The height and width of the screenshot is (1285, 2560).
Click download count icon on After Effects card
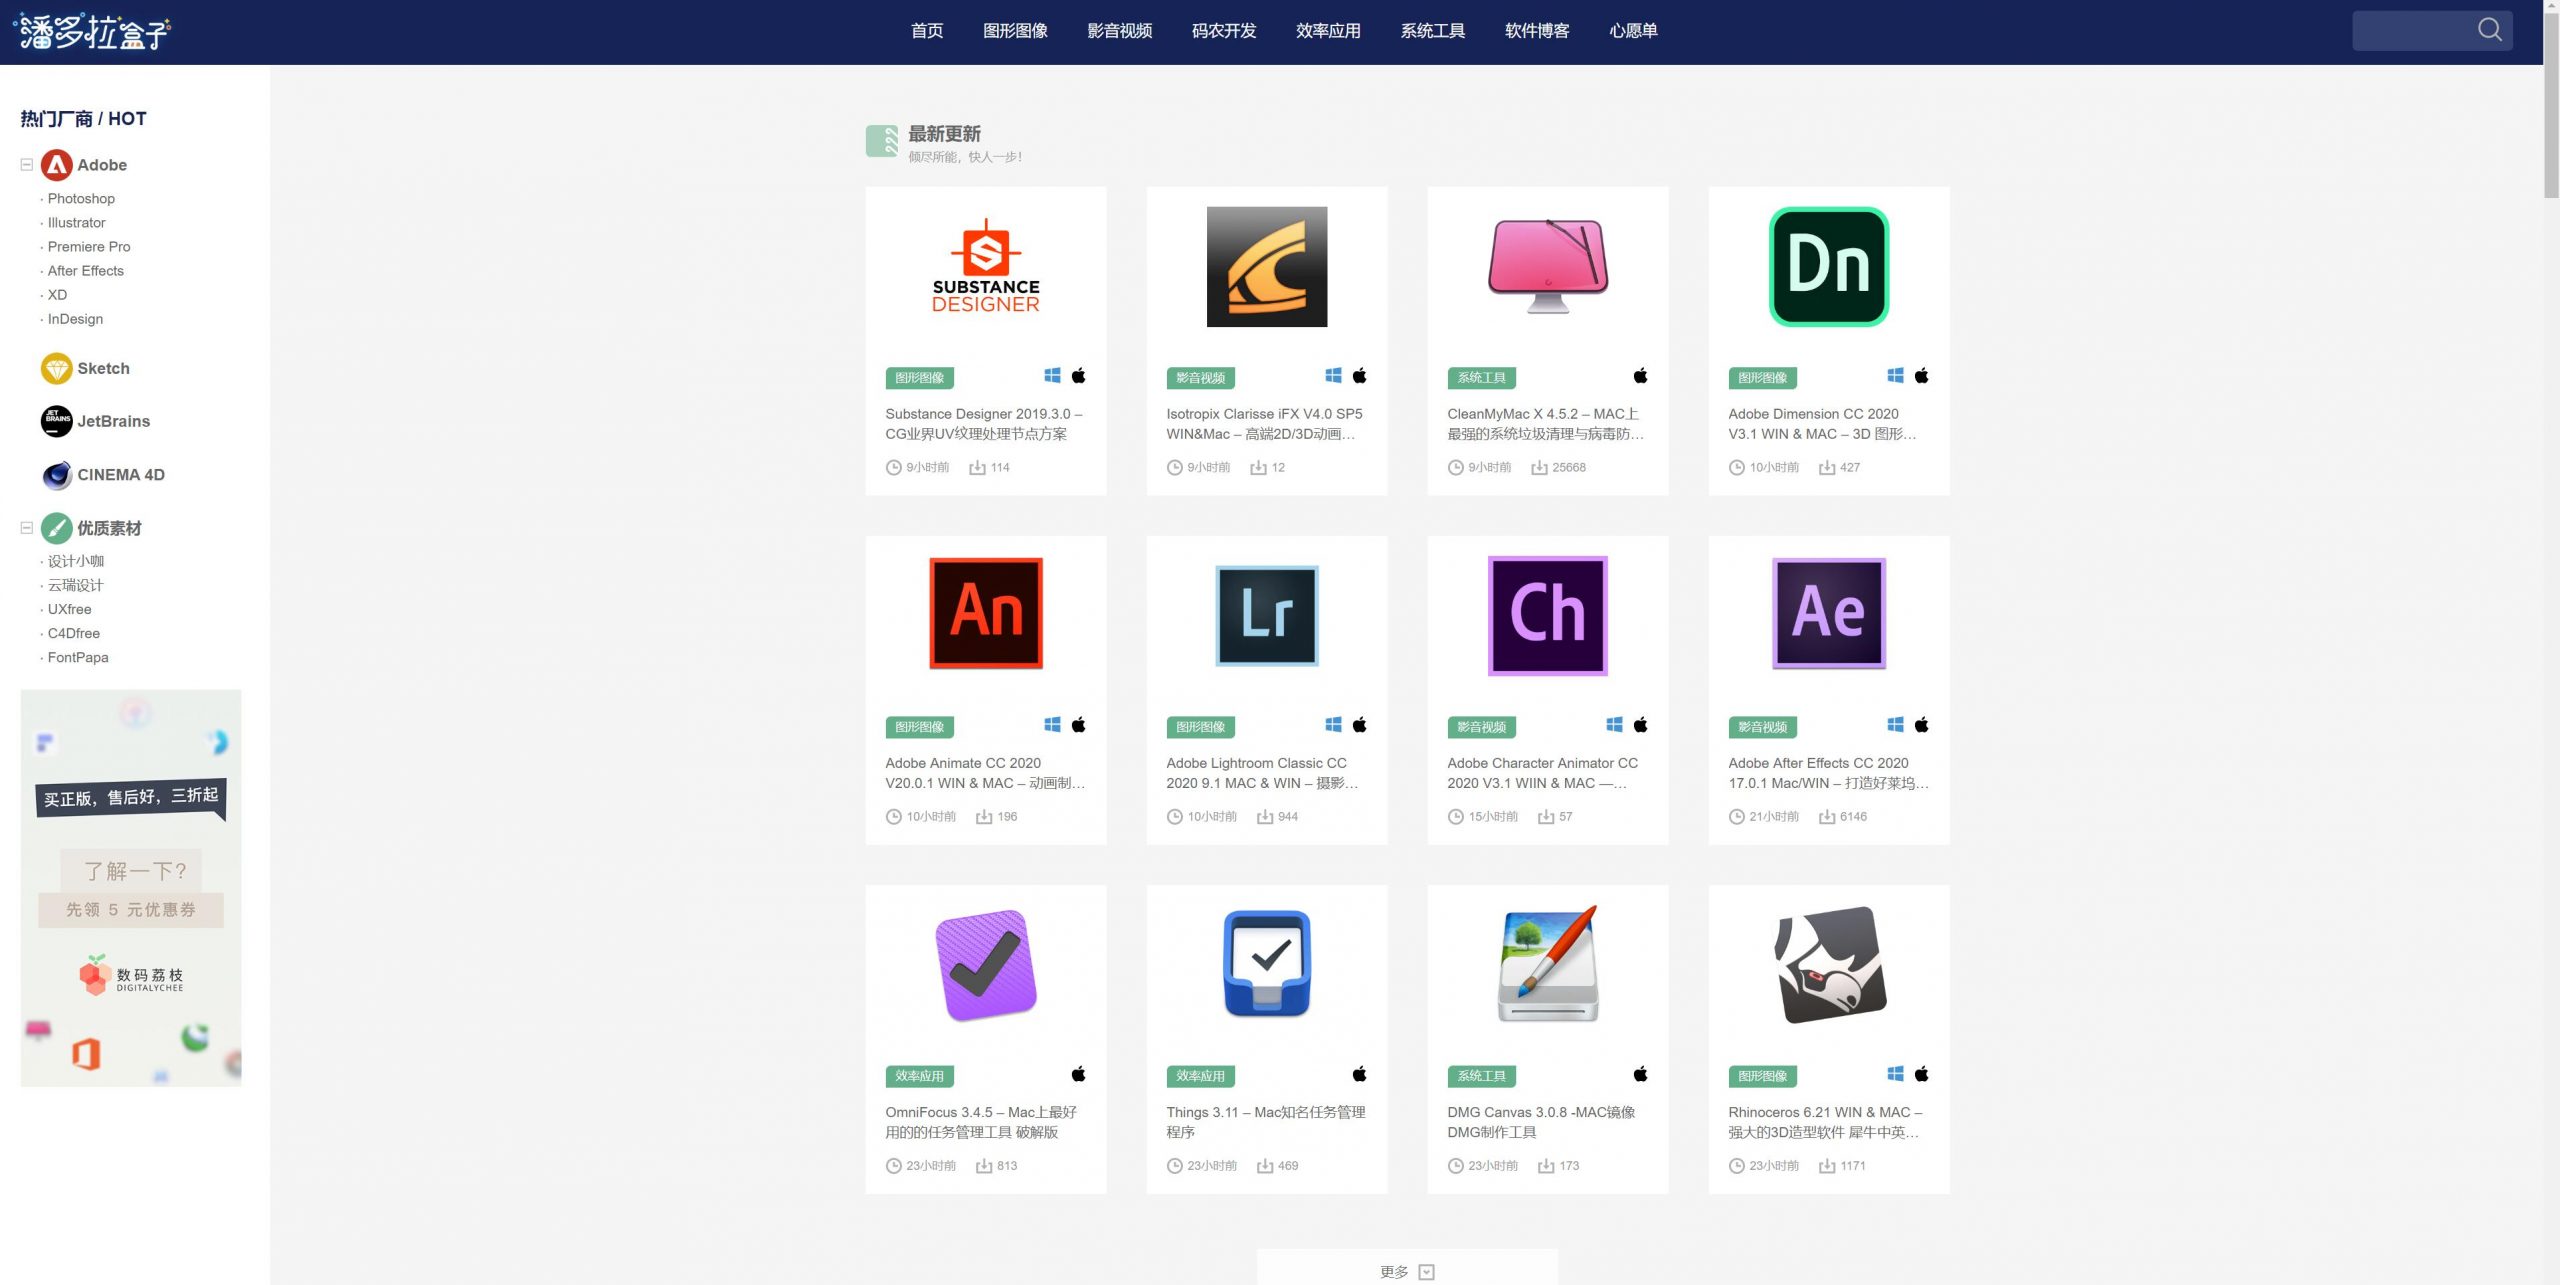[x=1827, y=817]
